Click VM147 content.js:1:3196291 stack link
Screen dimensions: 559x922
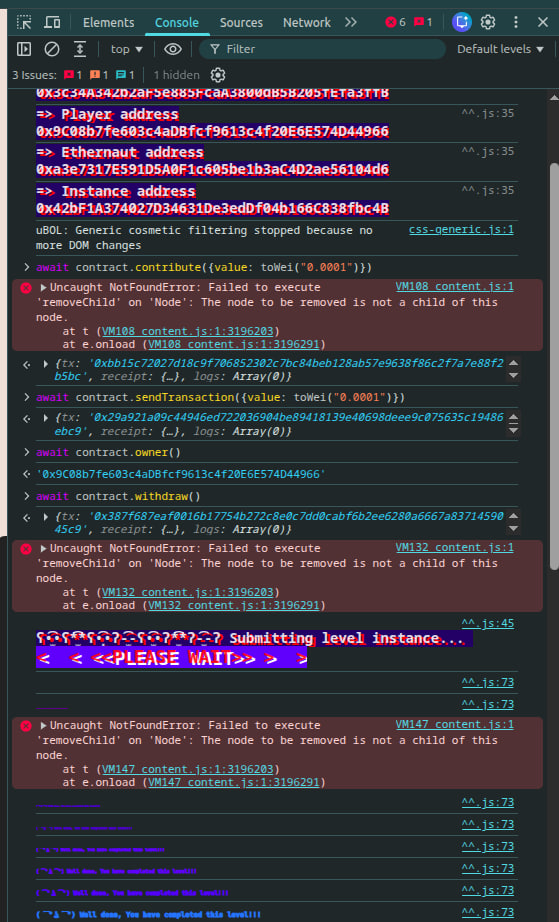coord(234,783)
